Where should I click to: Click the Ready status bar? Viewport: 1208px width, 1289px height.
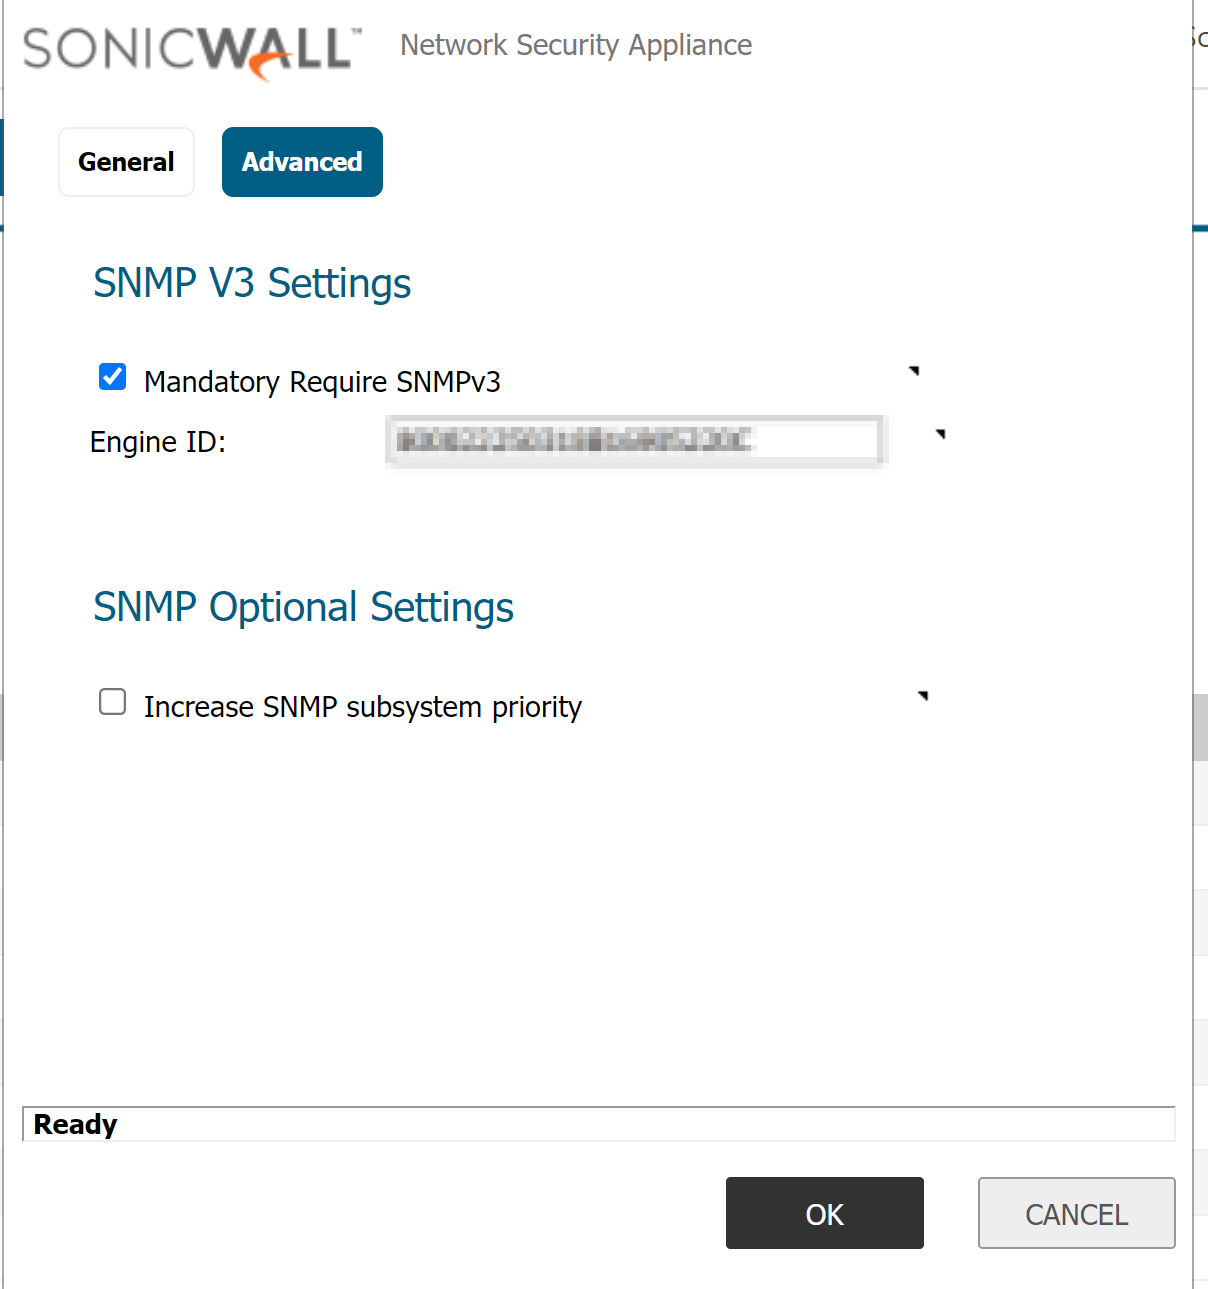click(x=598, y=1124)
